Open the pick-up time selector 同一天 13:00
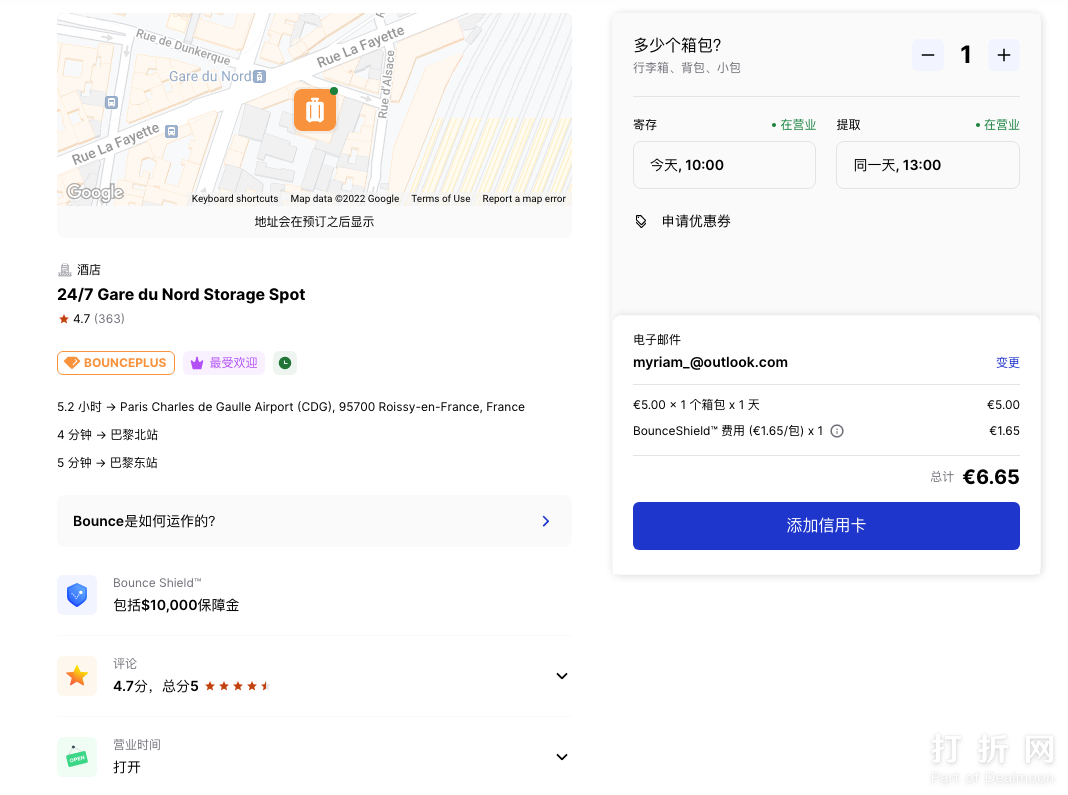The height and width of the screenshot is (795, 1068). (927, 165)
